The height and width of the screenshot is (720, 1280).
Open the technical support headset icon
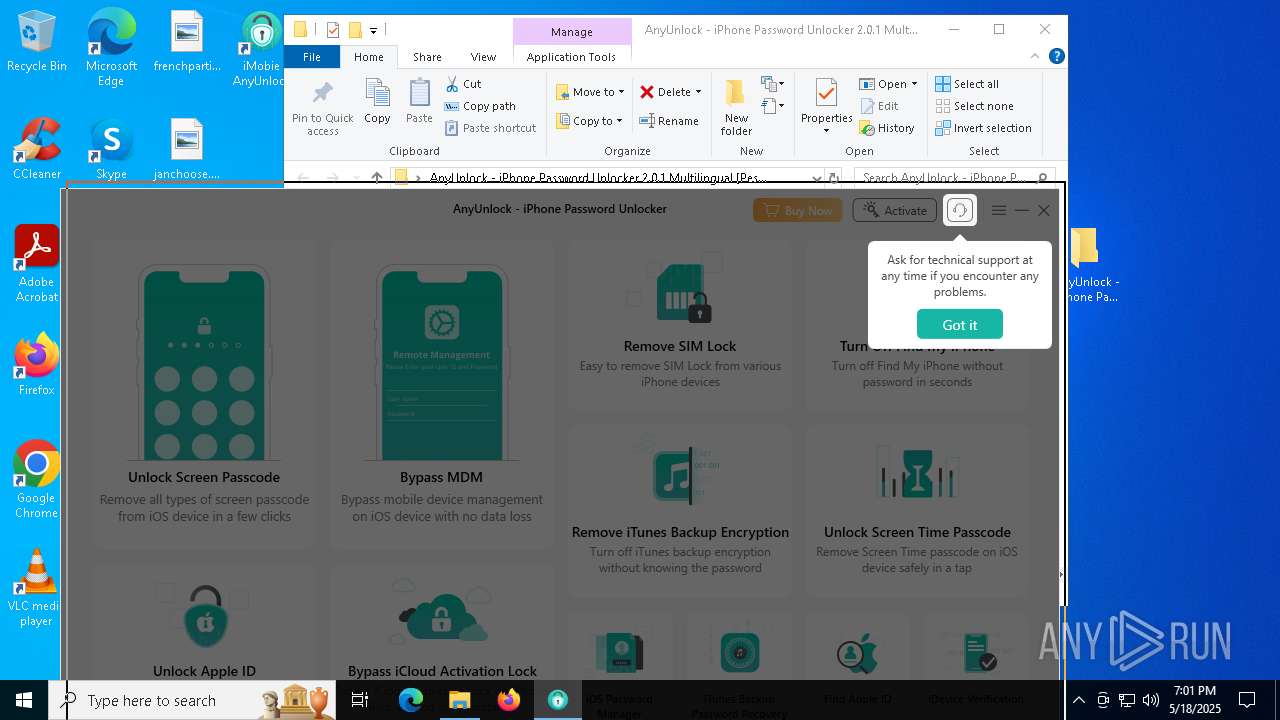point(959,210)
